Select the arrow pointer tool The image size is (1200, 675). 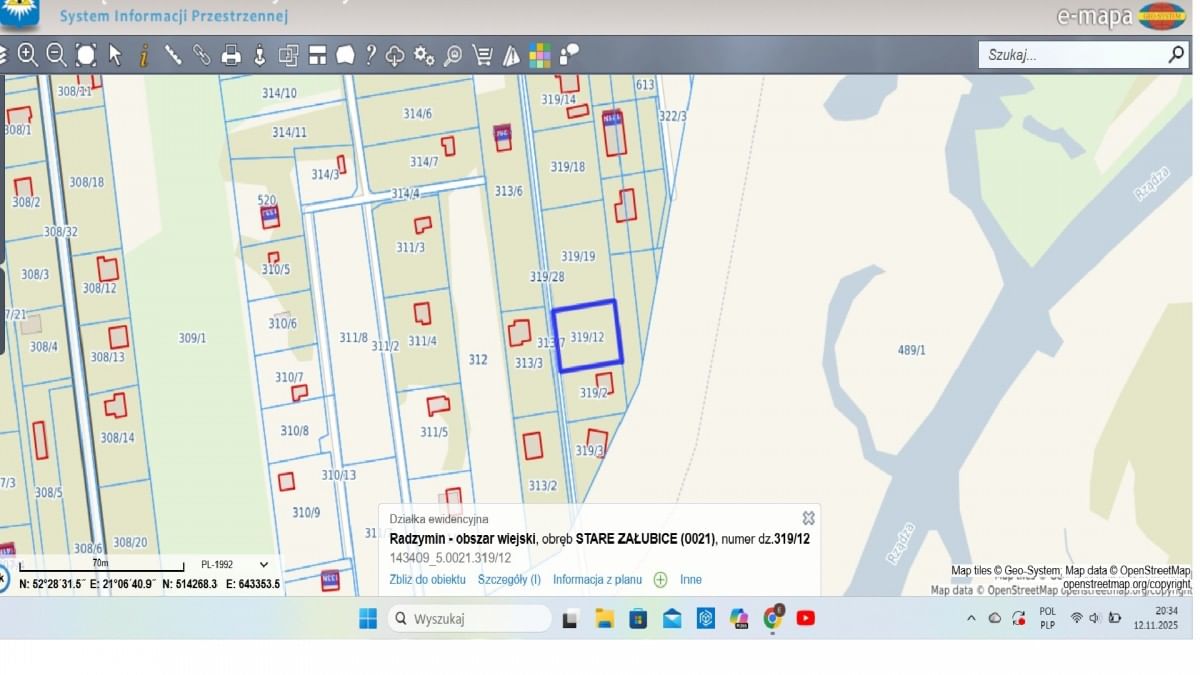[115, 55]
